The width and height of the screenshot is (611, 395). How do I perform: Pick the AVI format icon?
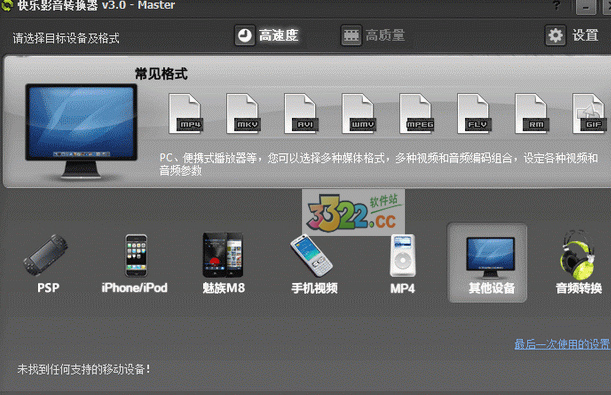point(300,114)
